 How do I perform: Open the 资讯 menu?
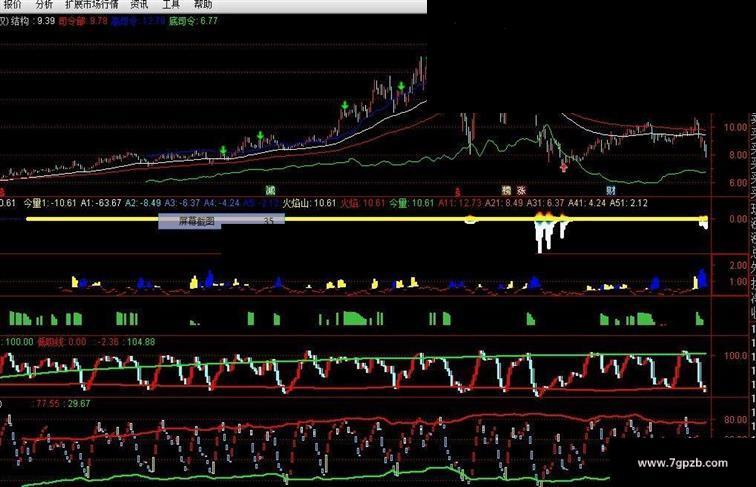click(x=139, y=4)
